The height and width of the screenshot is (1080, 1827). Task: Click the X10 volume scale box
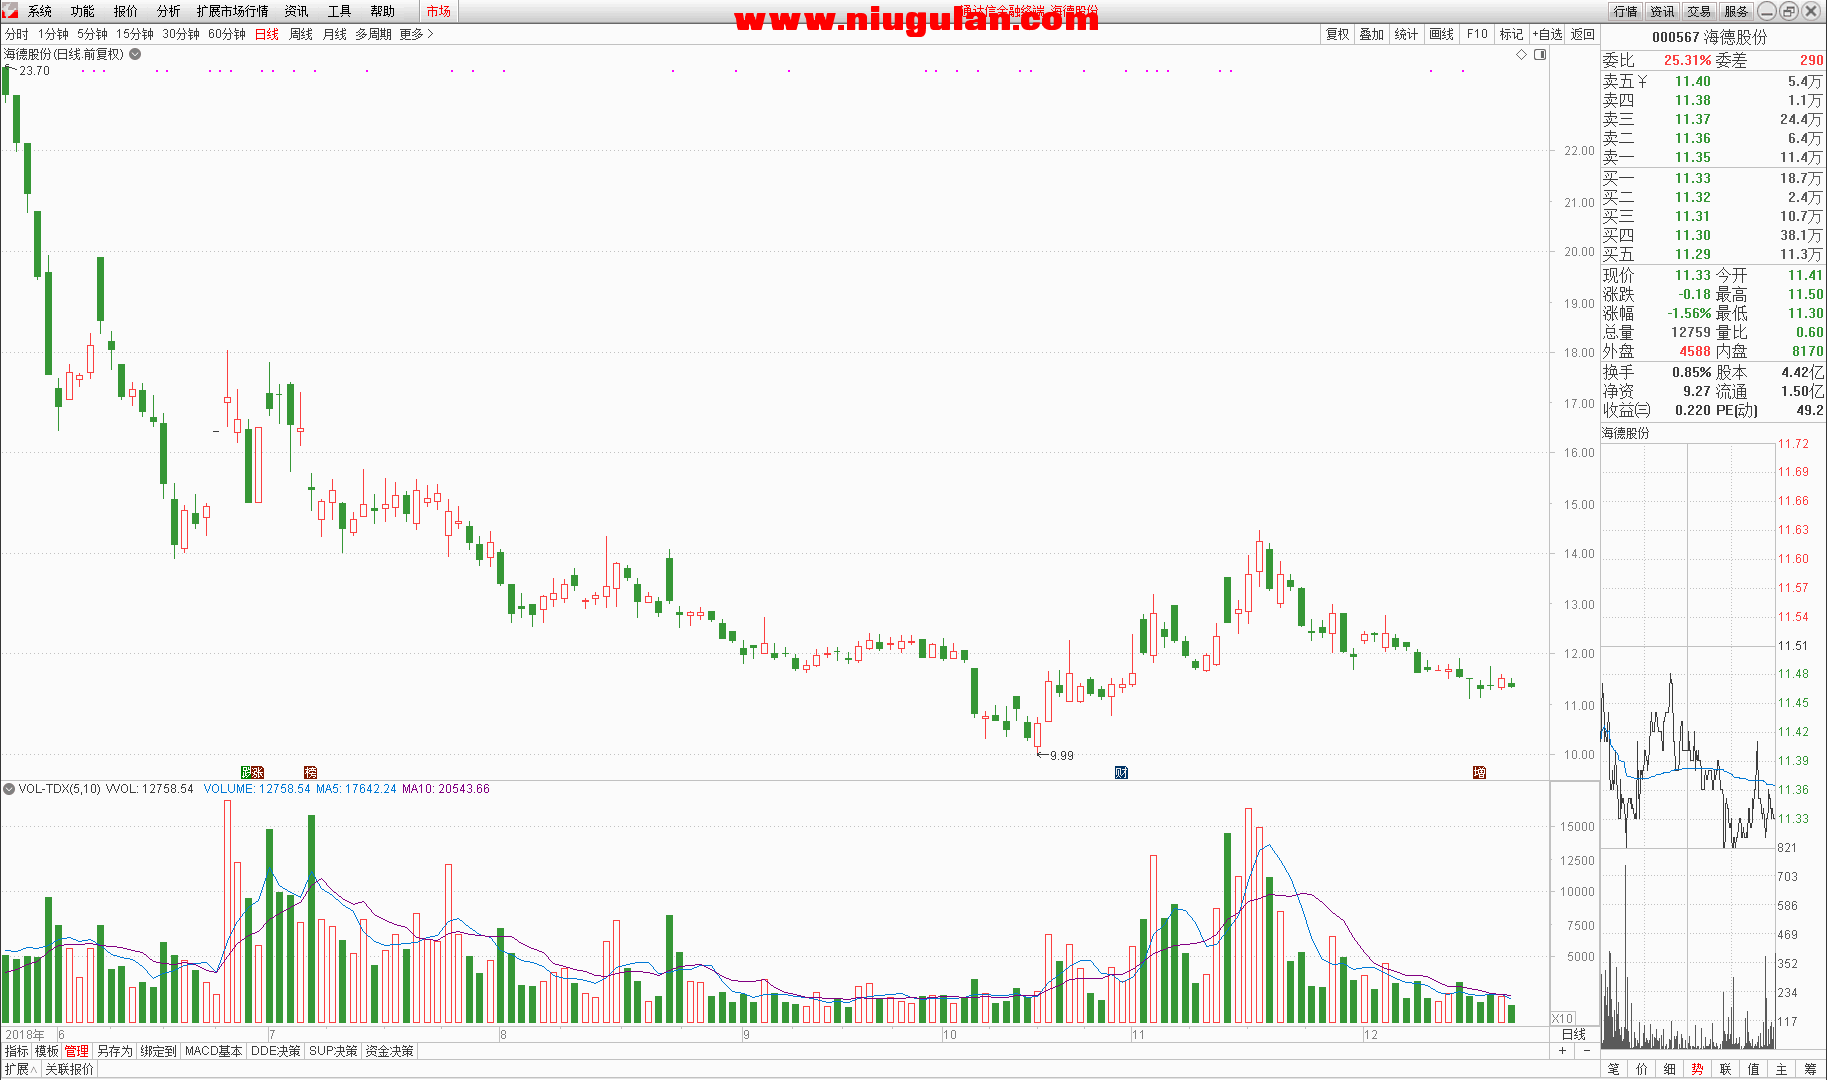click(x=1562, y=1018)
